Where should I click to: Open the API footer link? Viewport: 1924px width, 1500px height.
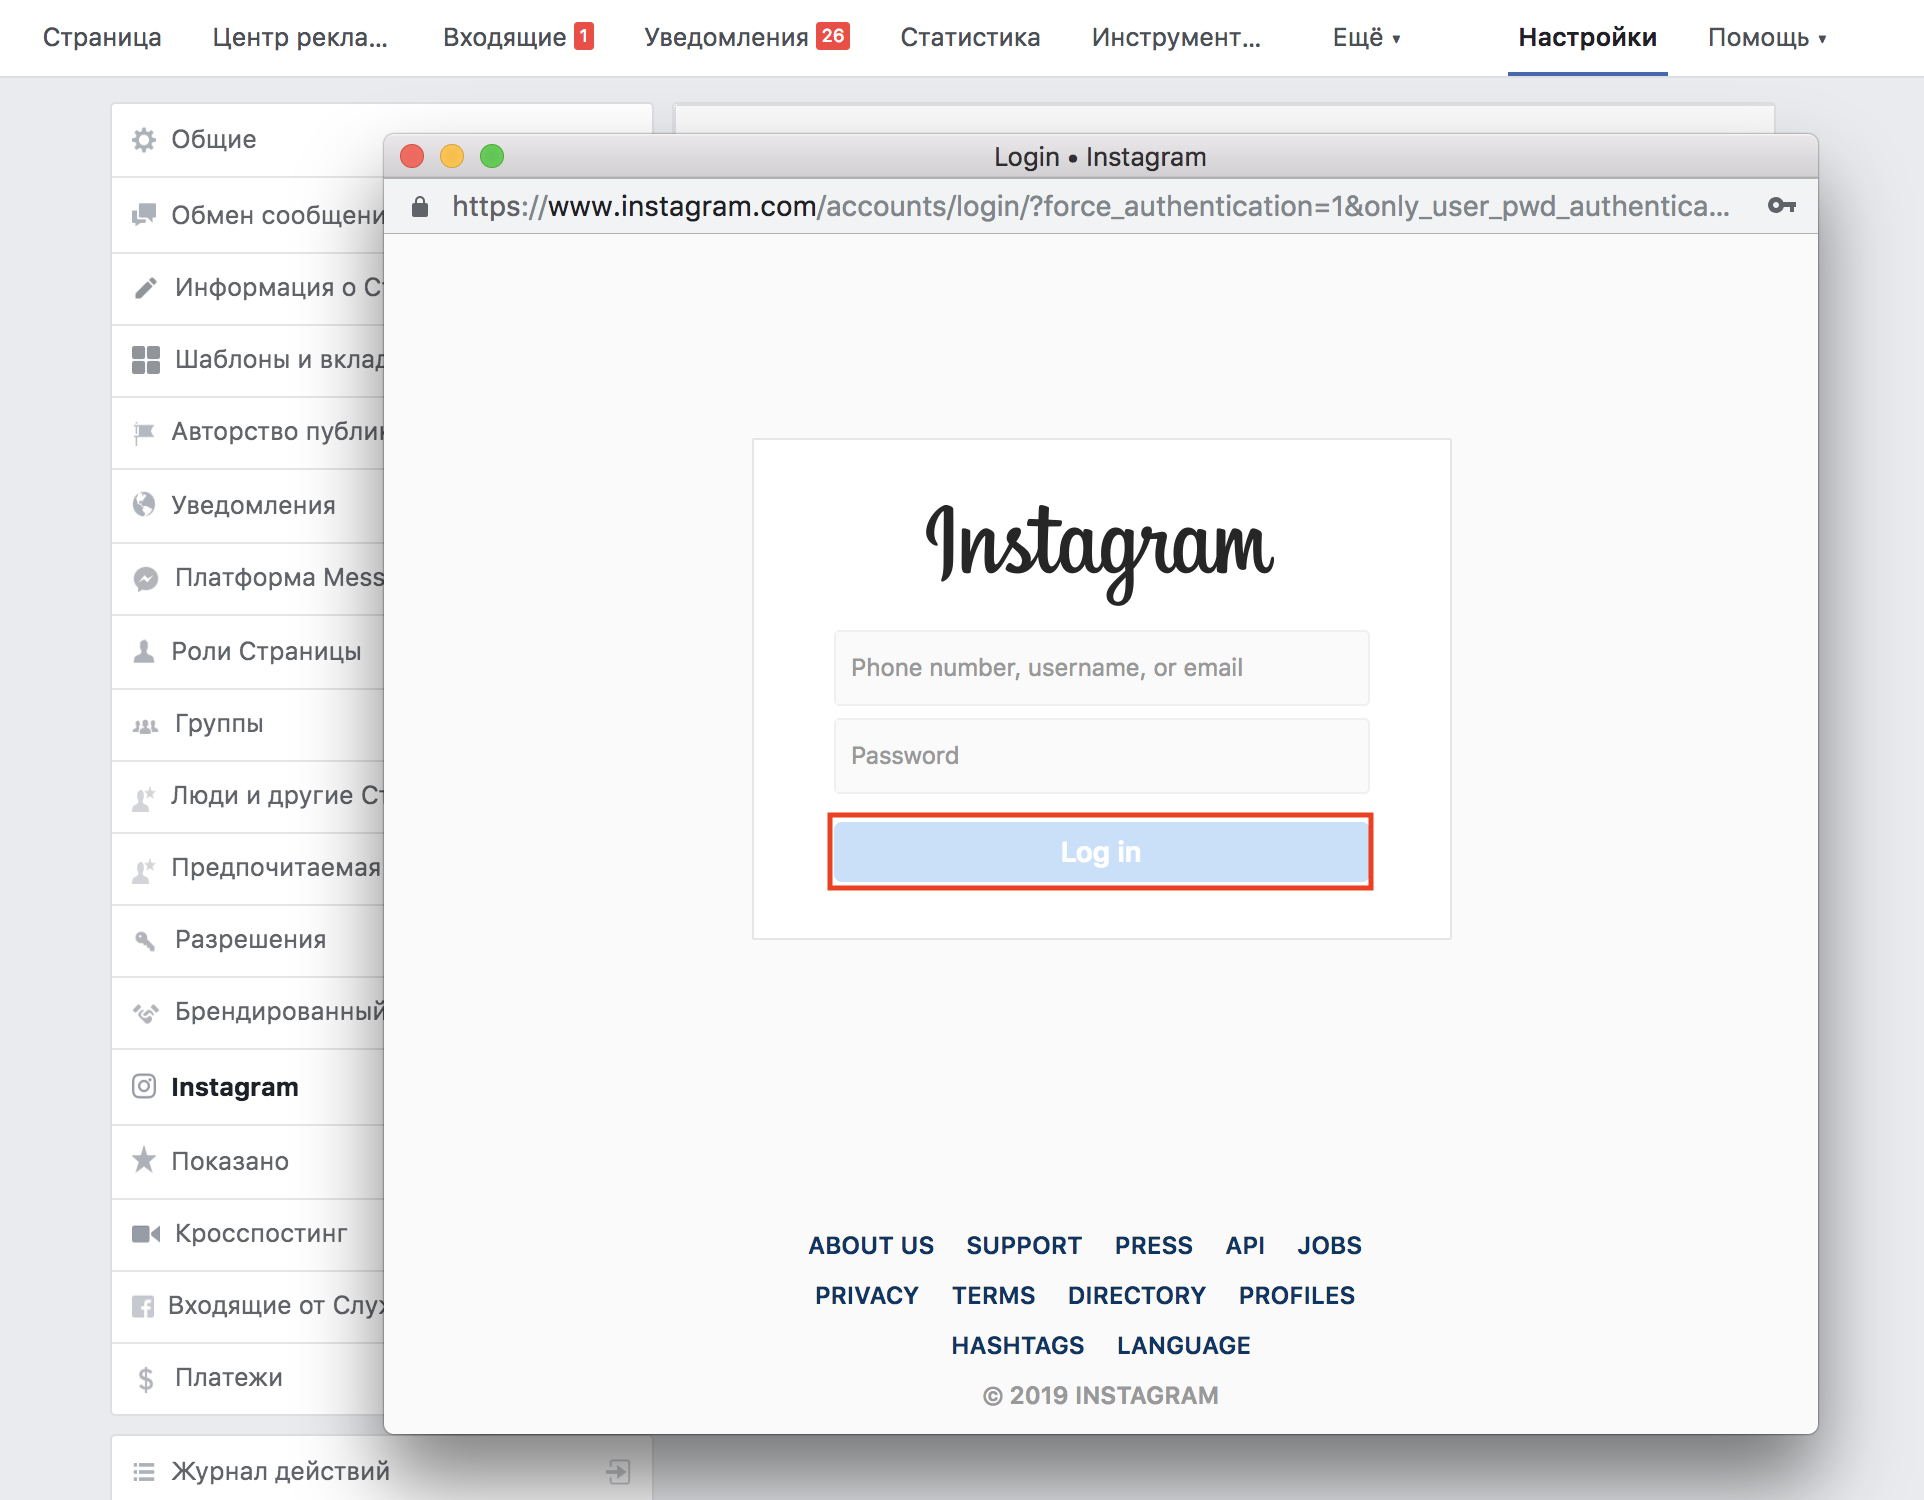tap(1245, 1245)
